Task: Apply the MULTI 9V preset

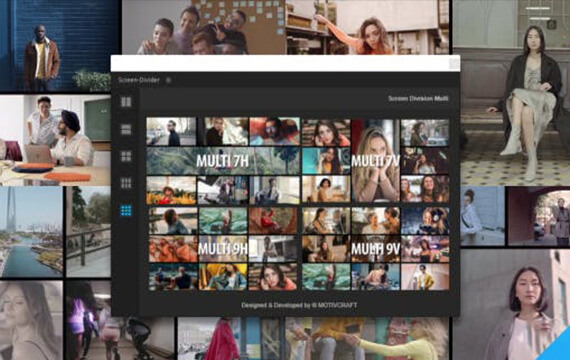Action: coord(376,249)
